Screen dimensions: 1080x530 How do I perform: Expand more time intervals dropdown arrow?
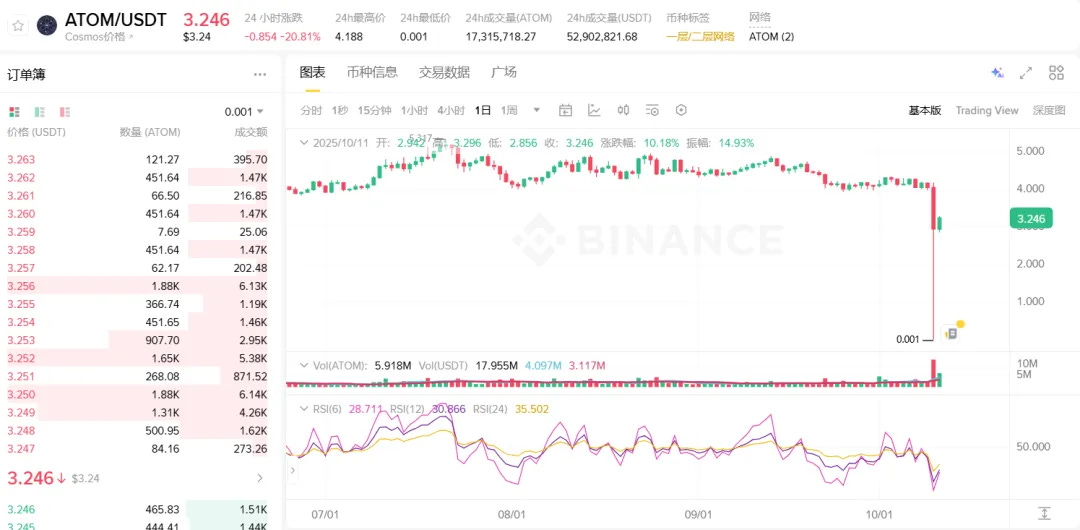tap(537, 110)
